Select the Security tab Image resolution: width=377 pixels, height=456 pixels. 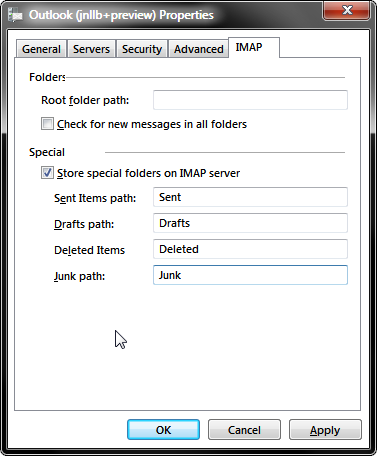[142, 49]
